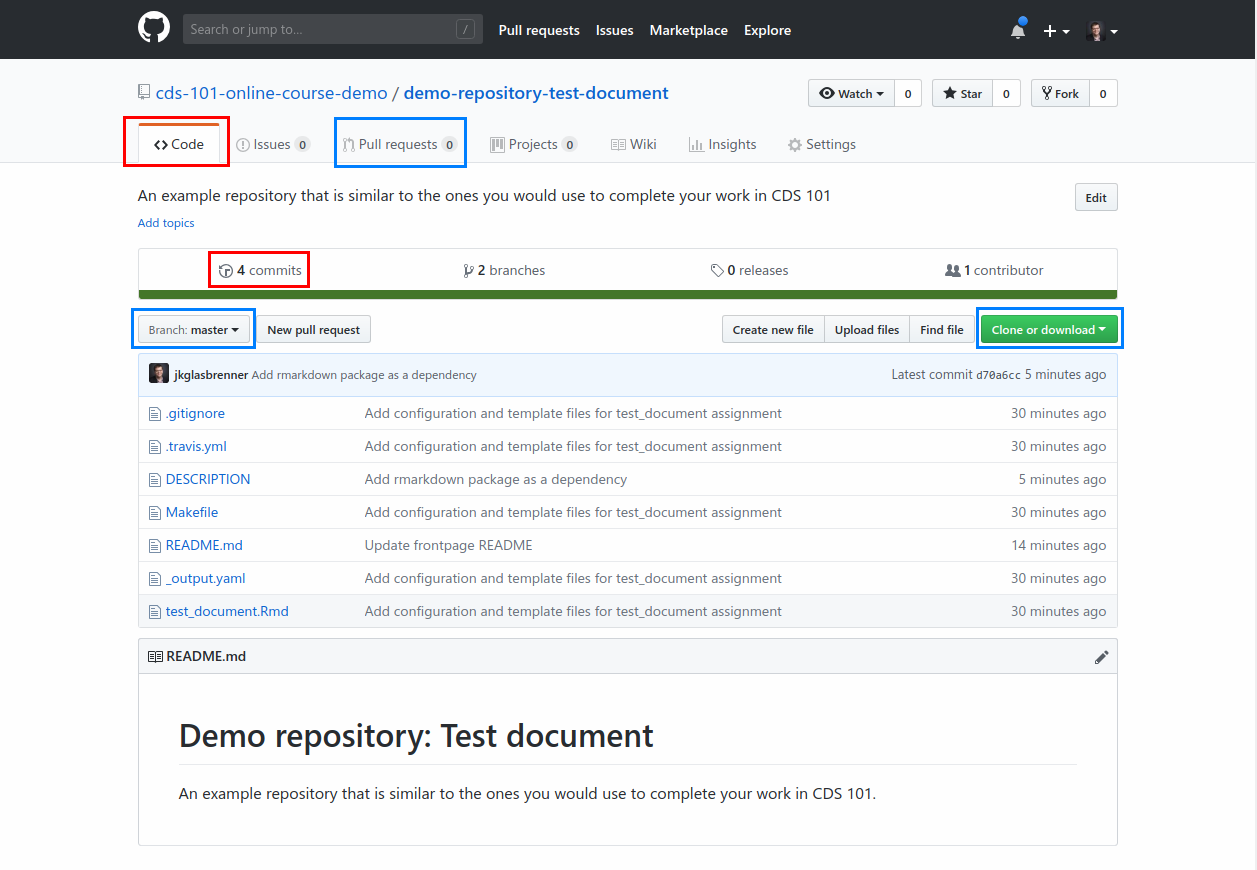Screen dimensions: 1257x870
Task: View the forks count next to Fork
Action: pos(1103,93)
